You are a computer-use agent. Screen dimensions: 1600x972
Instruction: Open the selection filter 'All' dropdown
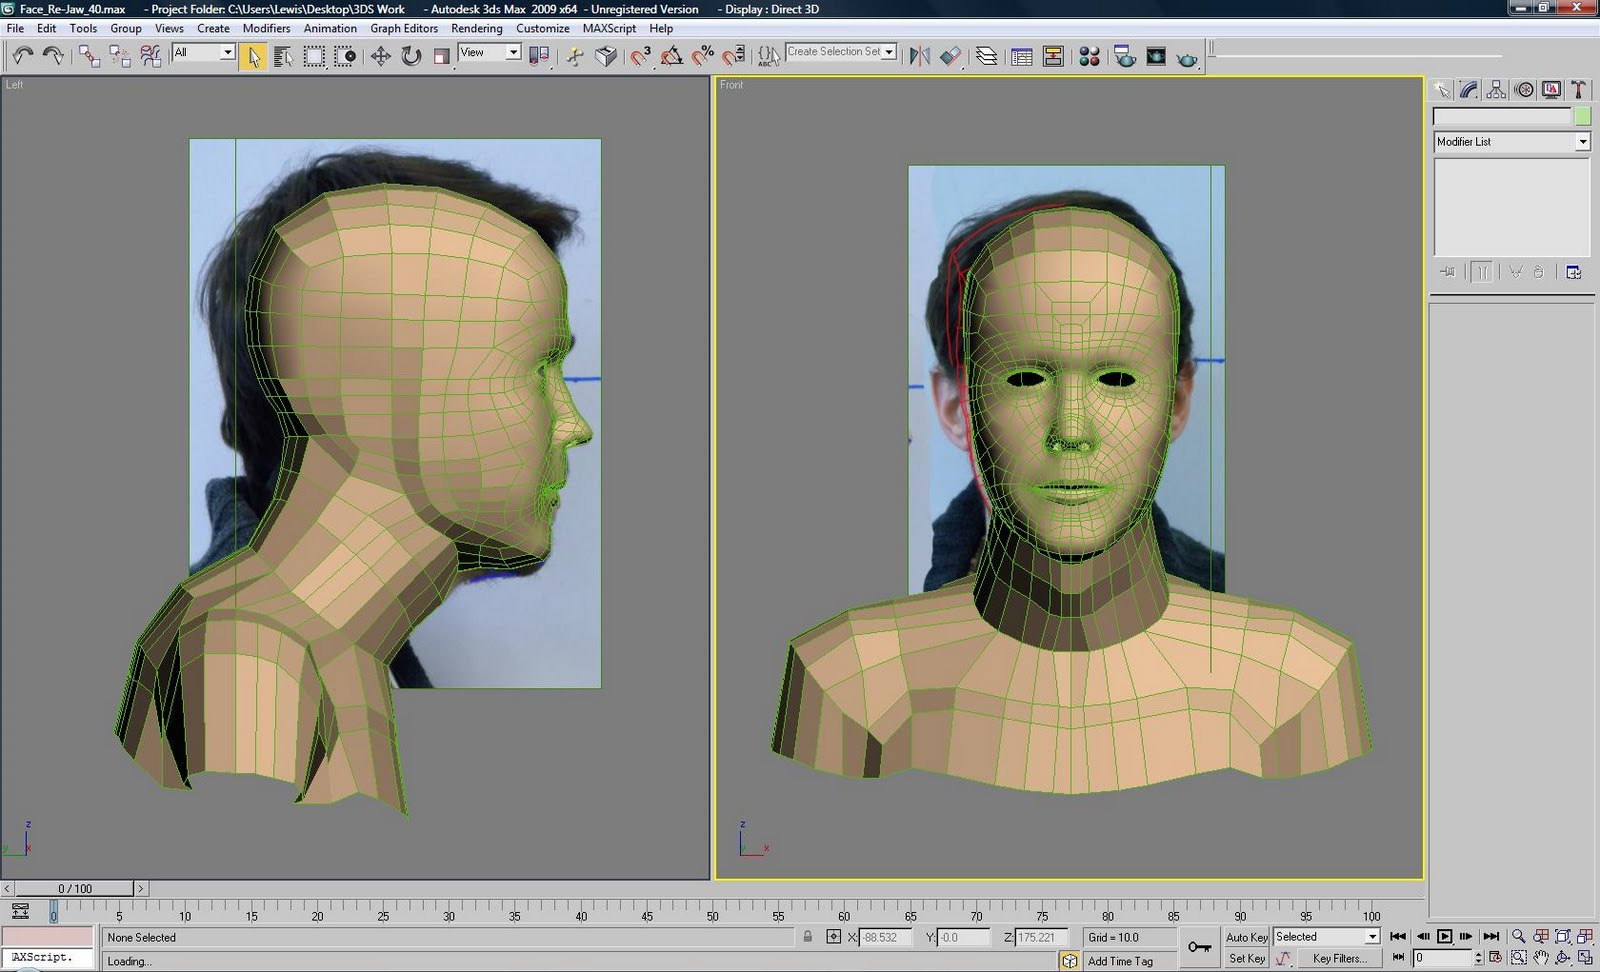pyautogui.click(x=227, y=52)
